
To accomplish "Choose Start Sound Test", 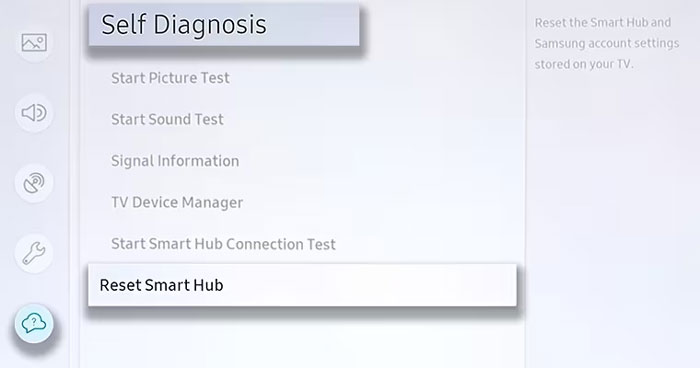I will coord(167,119).
